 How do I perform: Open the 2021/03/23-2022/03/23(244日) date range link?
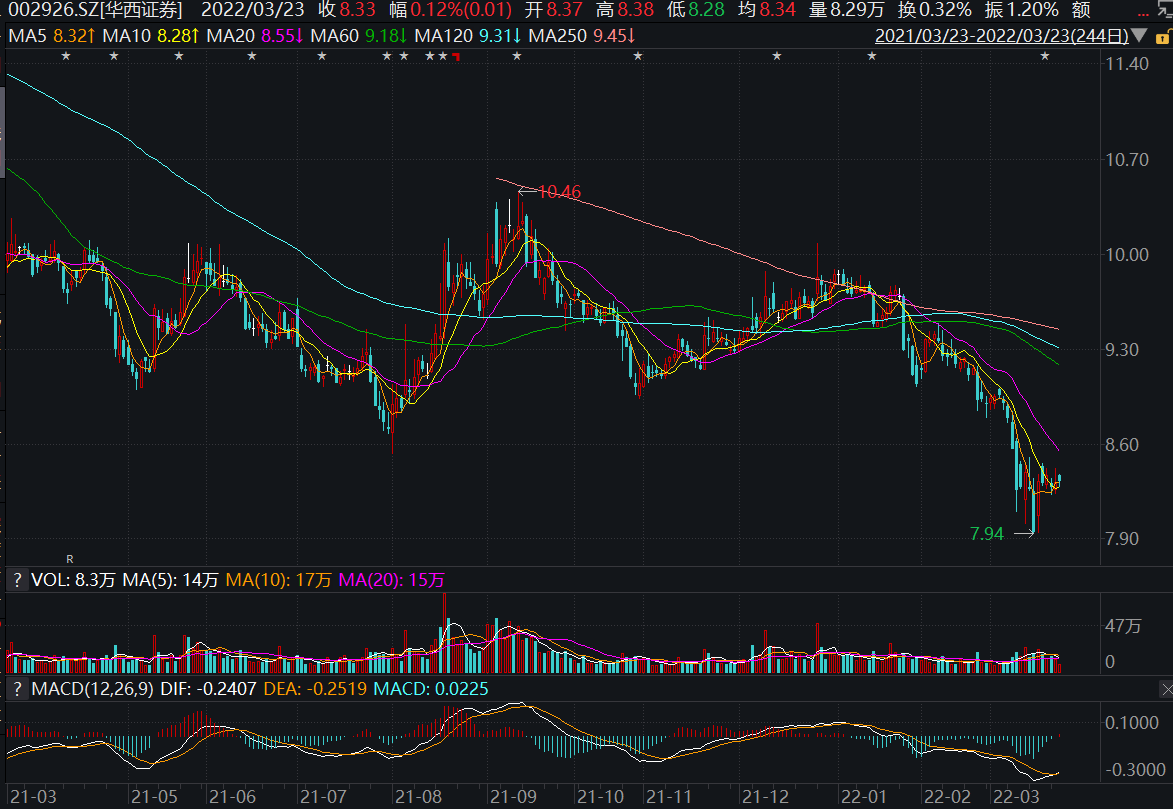[x=1002, y=35]
